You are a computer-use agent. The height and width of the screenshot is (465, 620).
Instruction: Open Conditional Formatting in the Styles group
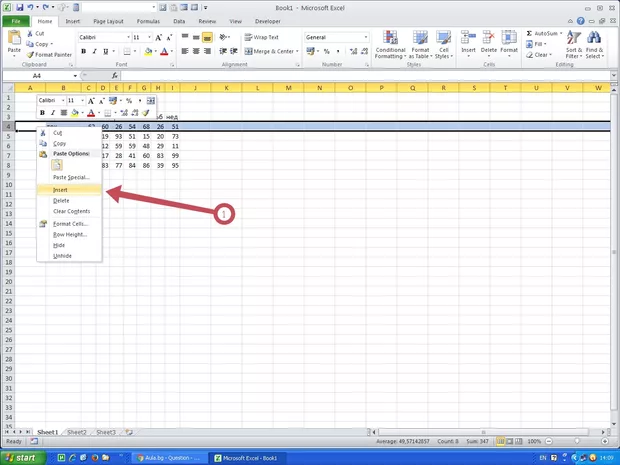(x=390, y=45)
